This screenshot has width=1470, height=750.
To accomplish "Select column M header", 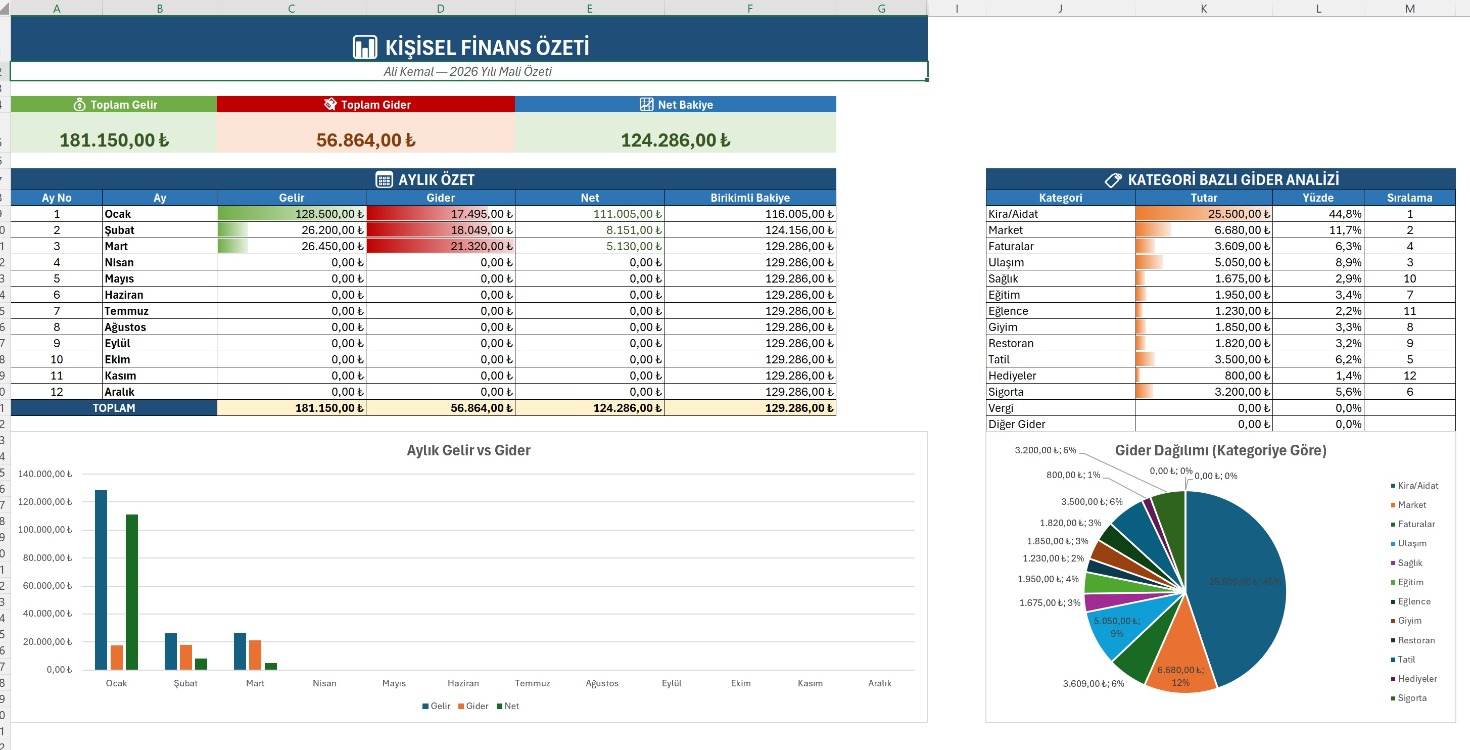I will (1410, 8).
